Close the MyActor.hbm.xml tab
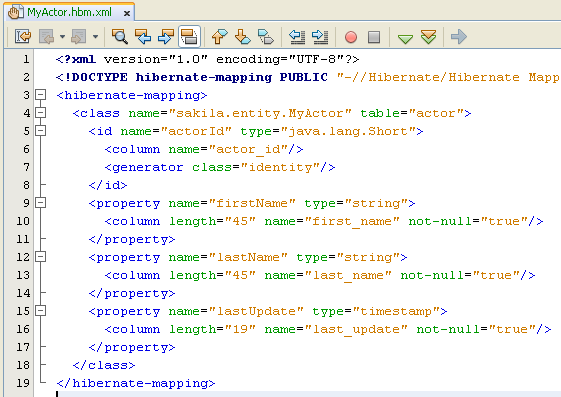 (x=127, y=14)
